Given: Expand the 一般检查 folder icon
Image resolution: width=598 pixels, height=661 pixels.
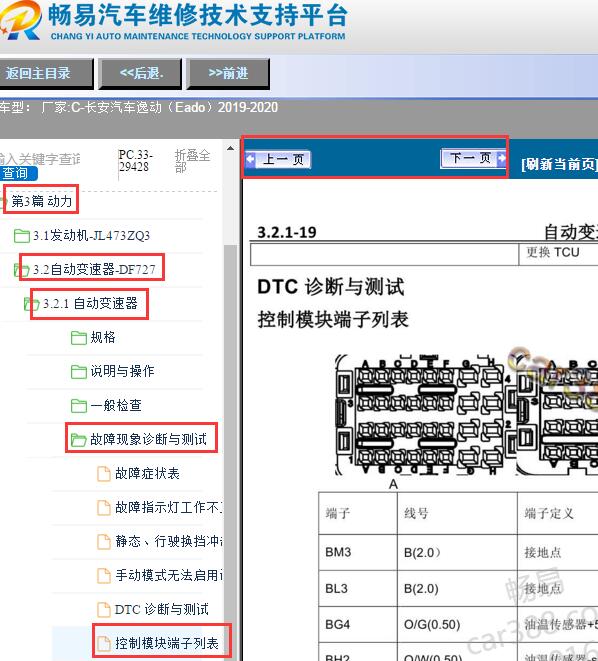Looking at the screenshot, I should click(x=79, y=406).
